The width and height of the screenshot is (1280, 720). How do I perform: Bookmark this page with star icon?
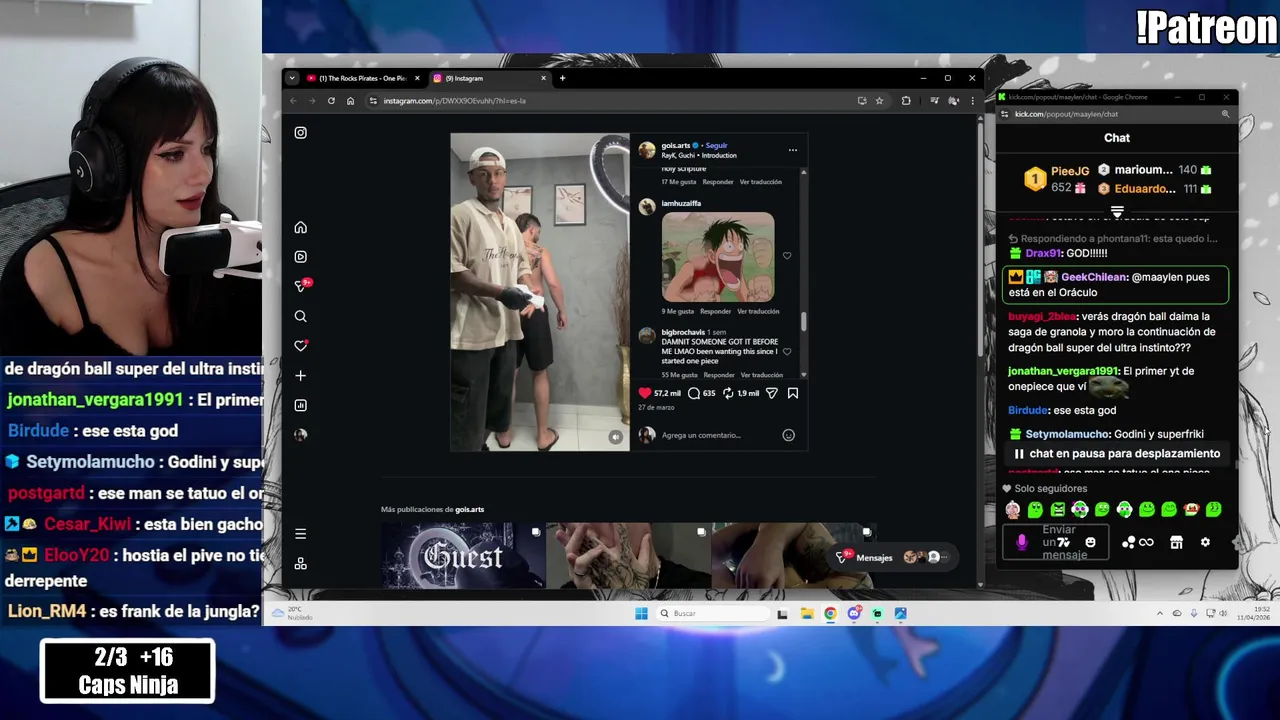click(x=879, y=100)
